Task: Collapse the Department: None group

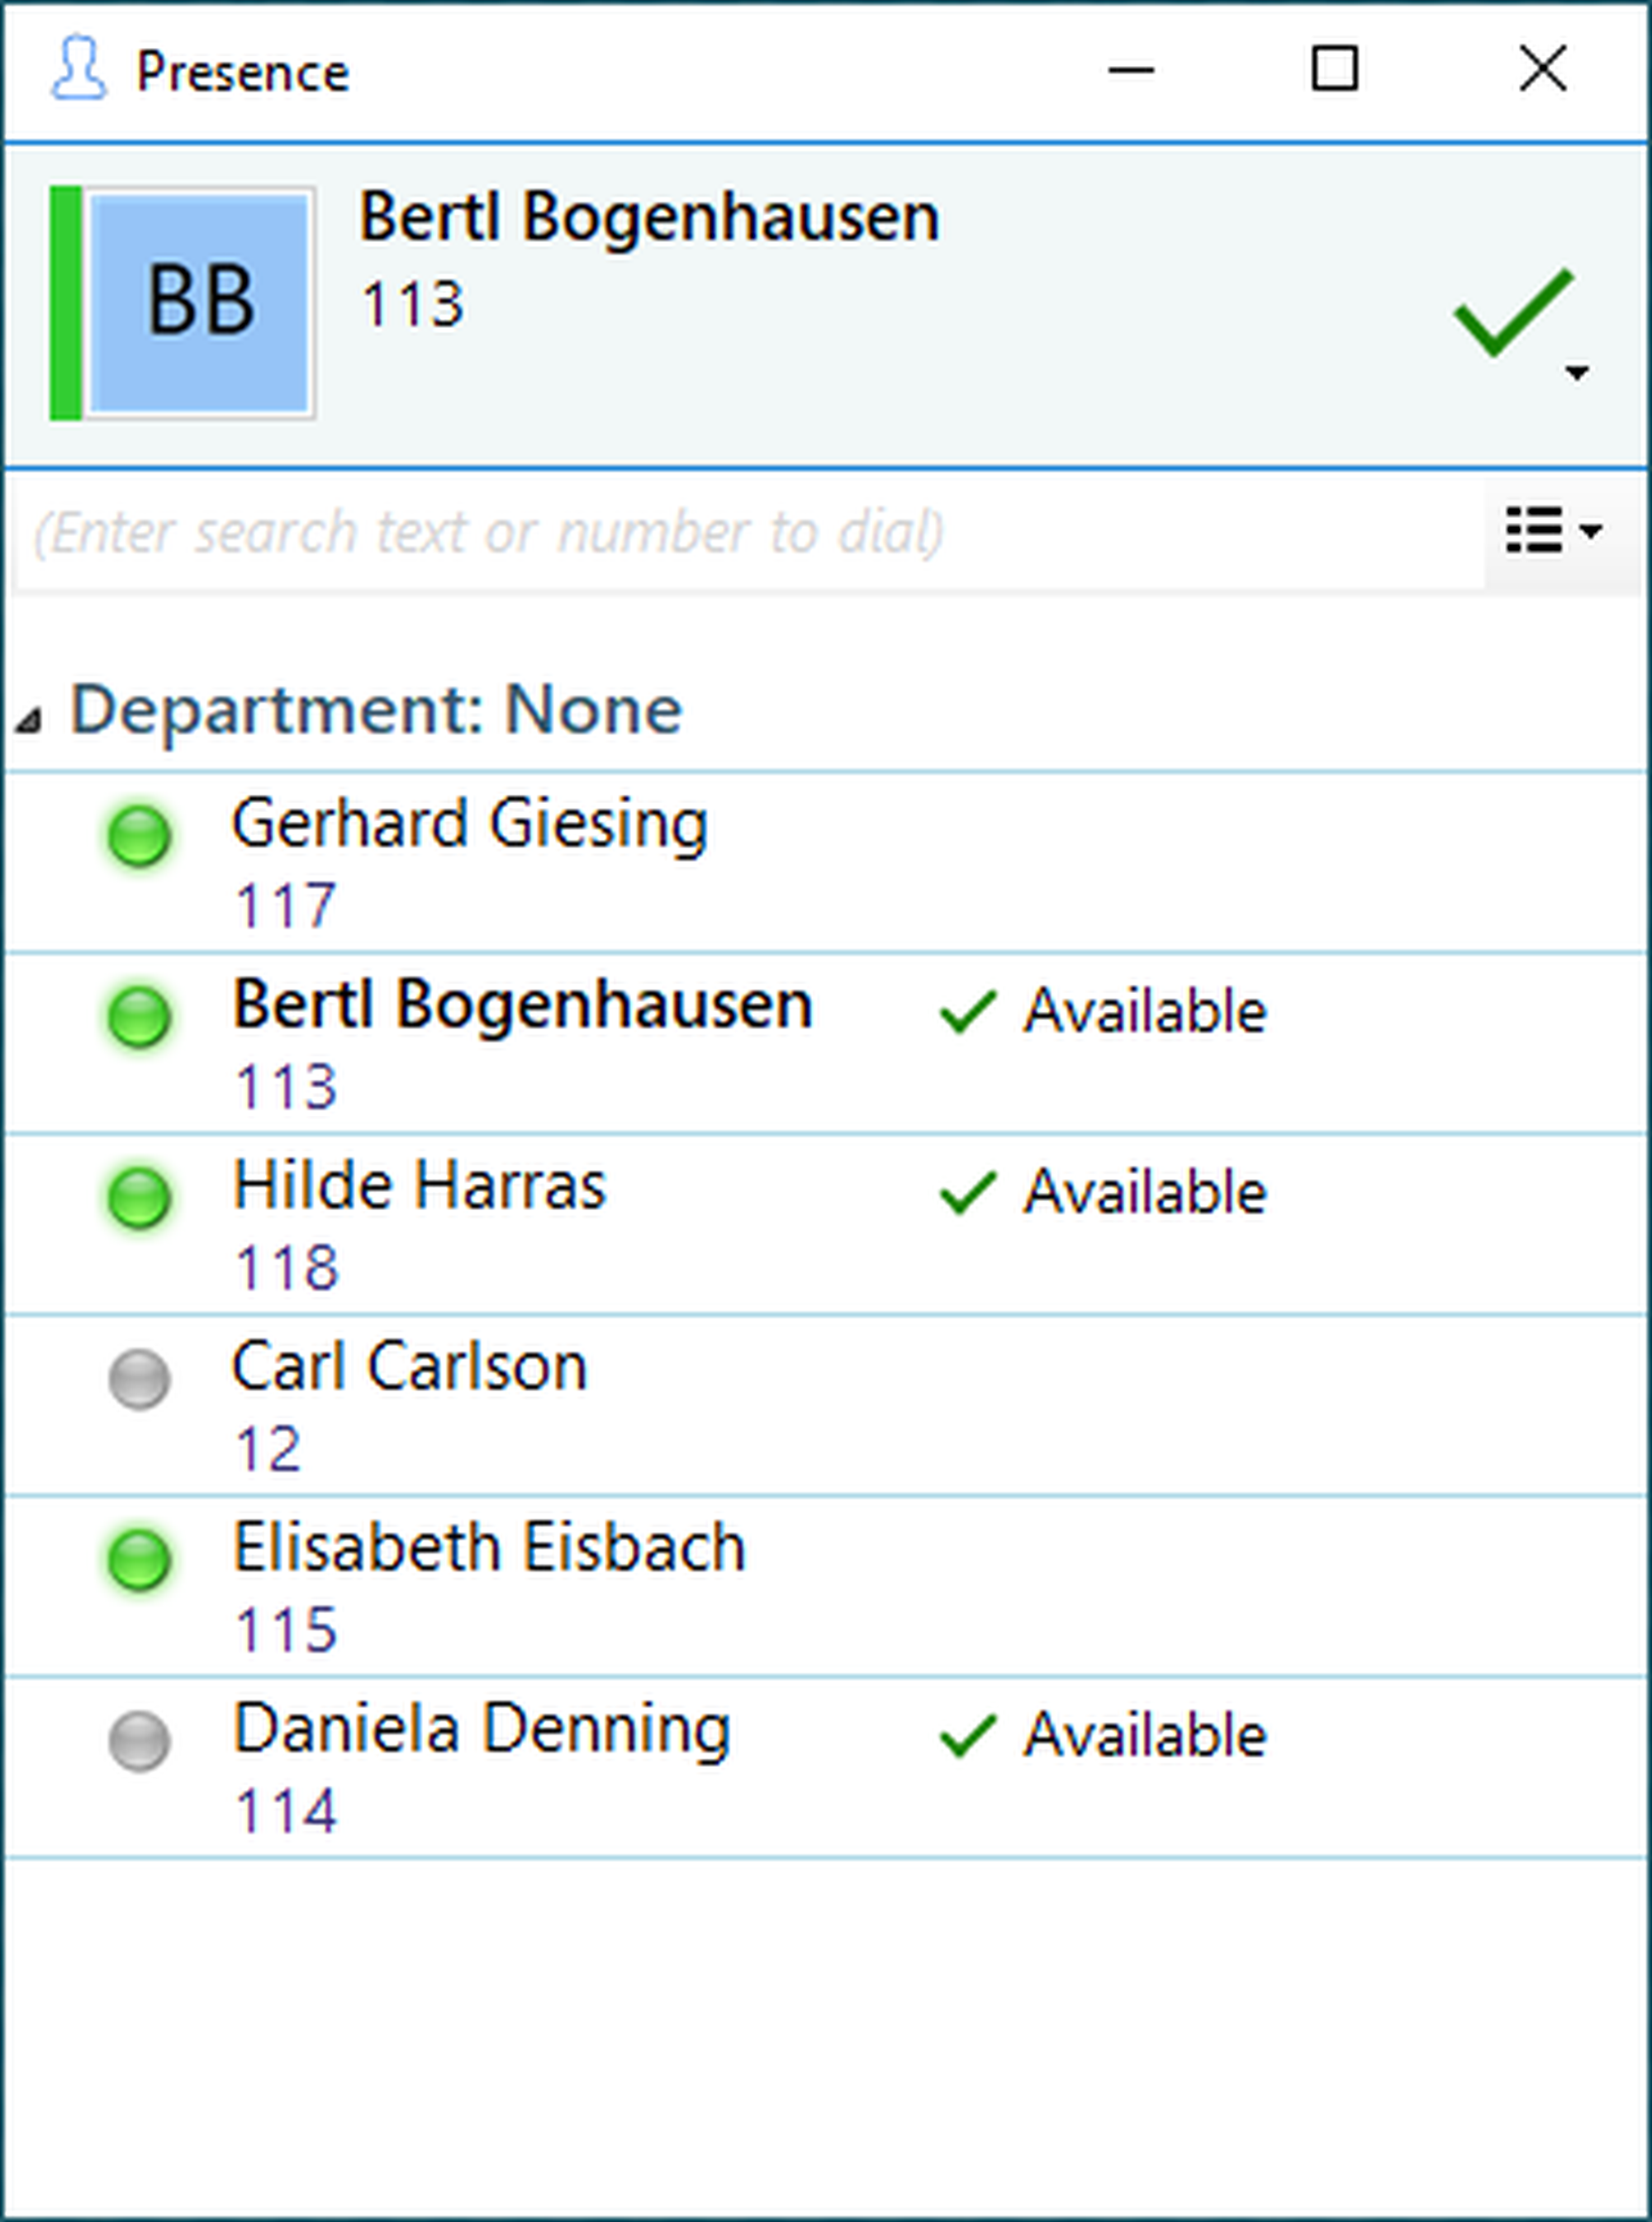Action: pyautogui.click(x=28, y=718)
